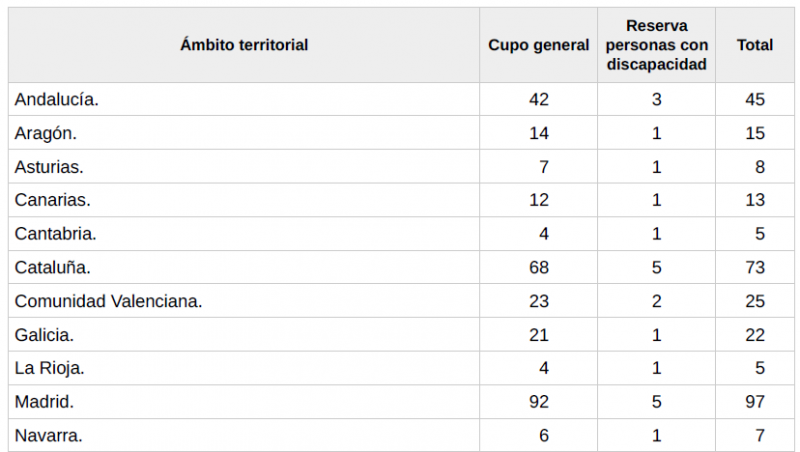The width and height of the screenshot is (800, 452).
Task: Click Andalucía's total value 45
Action: 755,99
